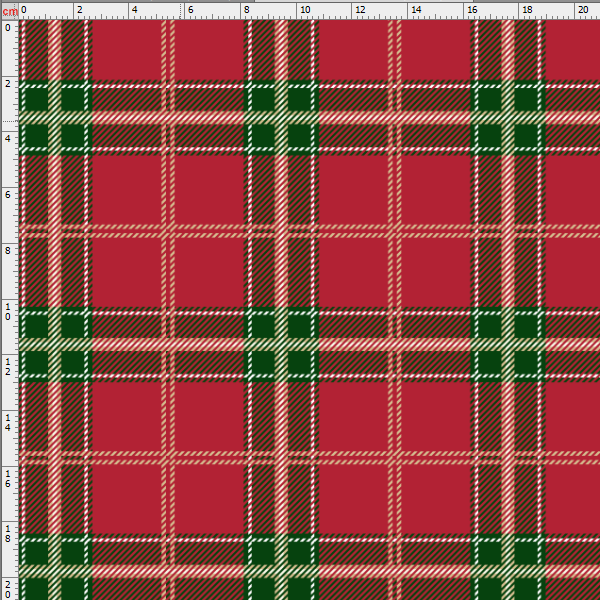Click the 6 mark on the vertical ruler

point(8,195)
